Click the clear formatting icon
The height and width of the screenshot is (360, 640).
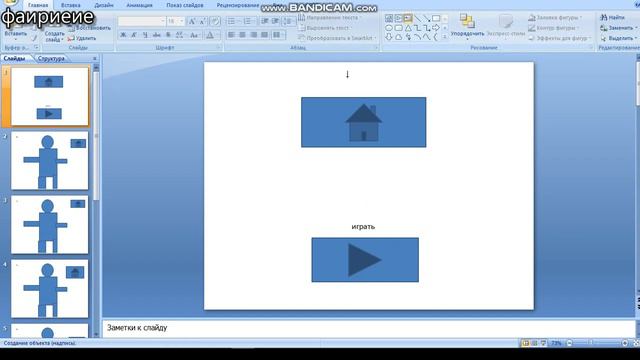coord(215,21)
